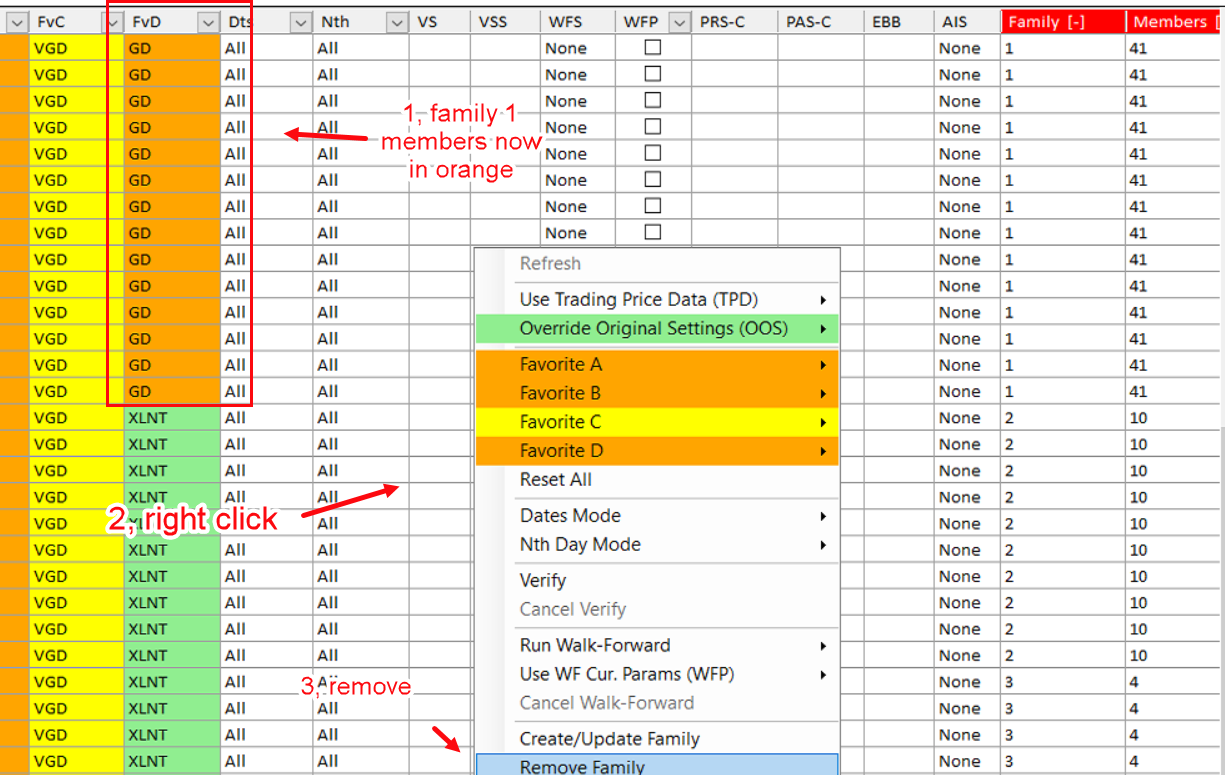Viewport: 1225px width, 775px height.
Task: Toggle the WFP checkbox in the third row
Action: pyautogui.click(x=652, y=100)
